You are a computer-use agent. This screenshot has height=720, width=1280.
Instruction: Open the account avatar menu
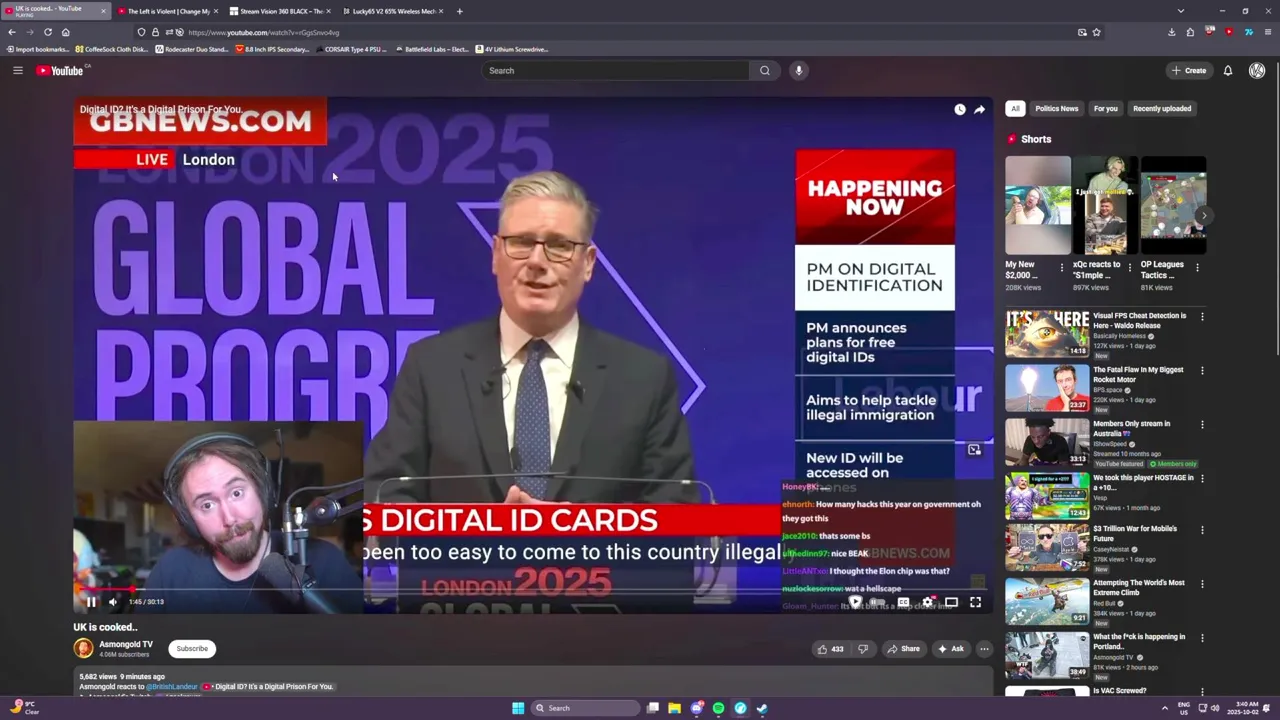[x=1257, y=70]
